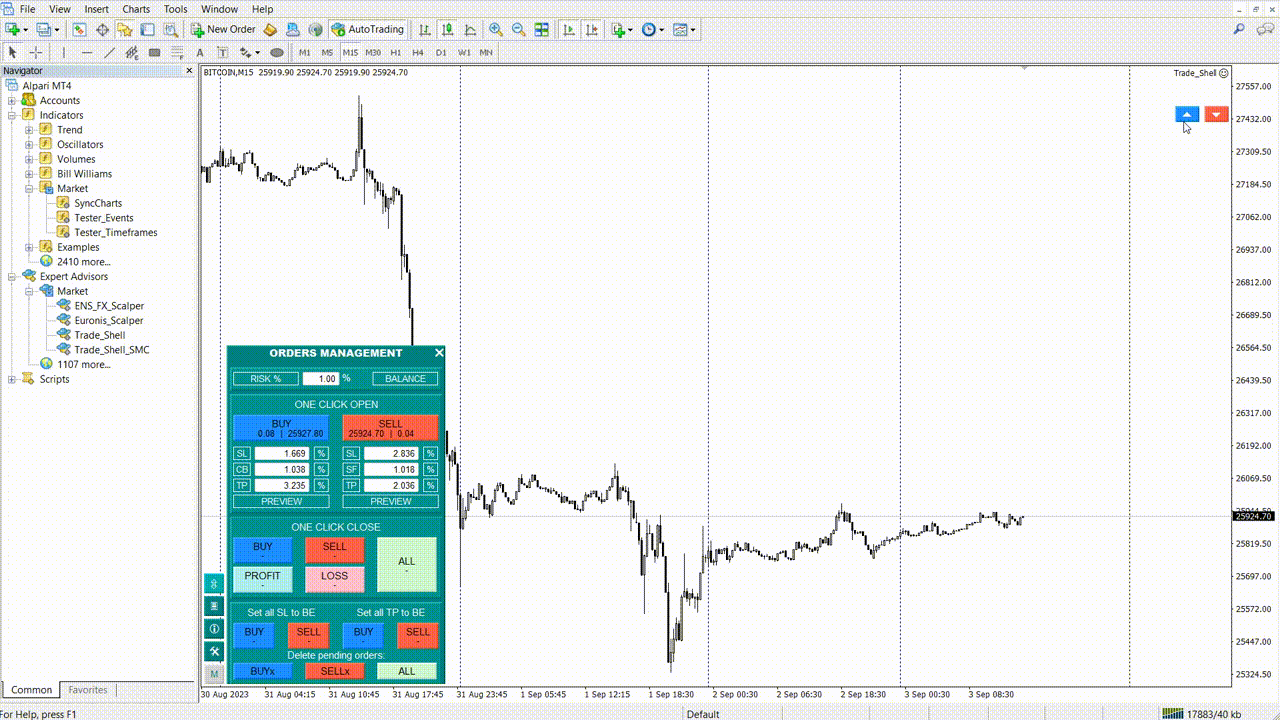Expand the Examples folder in Navigator

[31, 246]
